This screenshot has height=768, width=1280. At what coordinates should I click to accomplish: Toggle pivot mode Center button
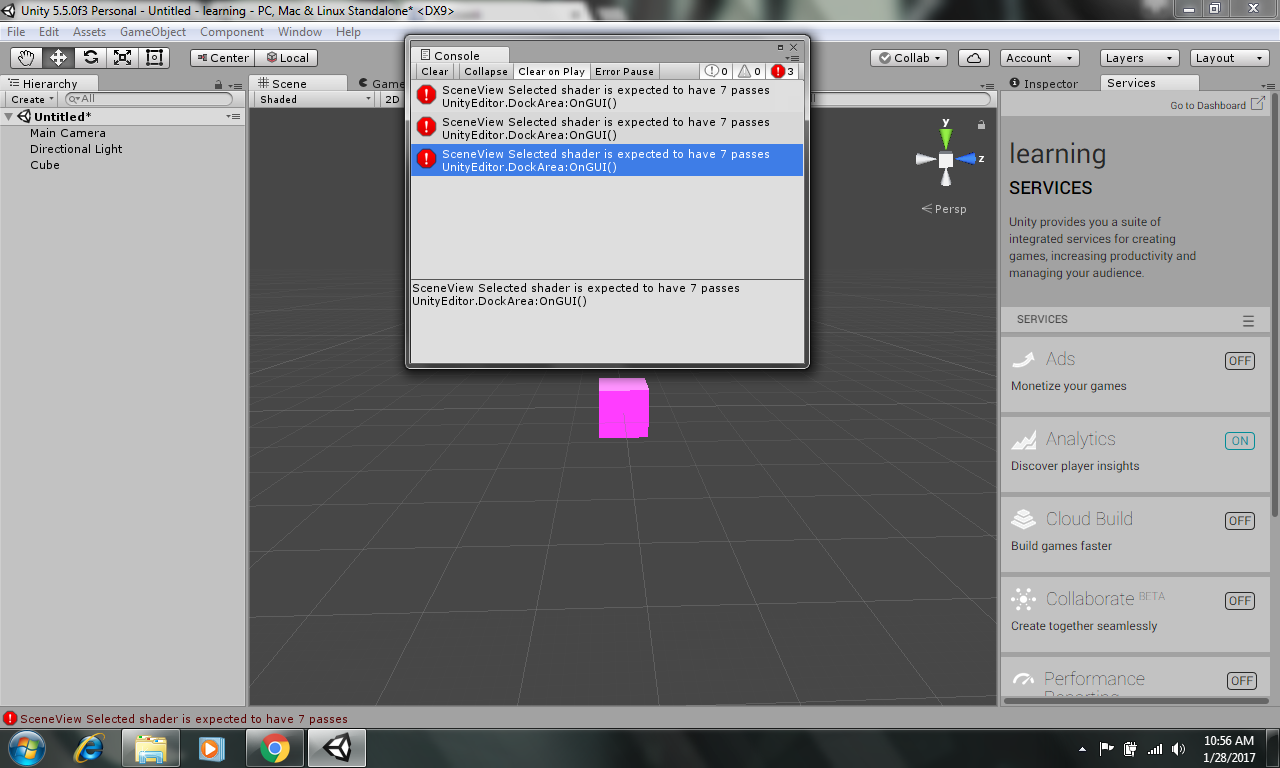(x=222, y=58)
